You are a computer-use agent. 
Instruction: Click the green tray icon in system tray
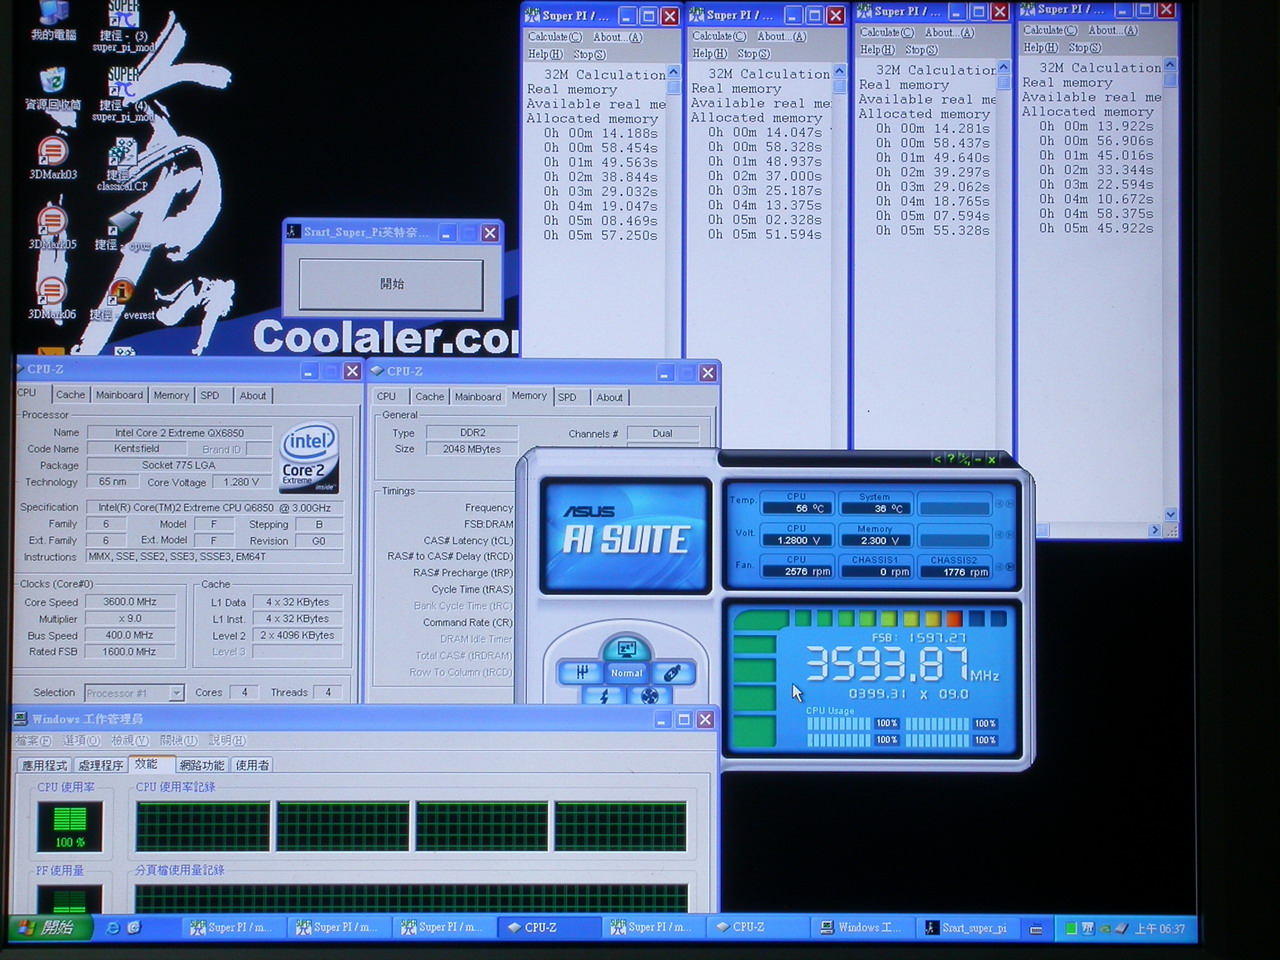1070,928
